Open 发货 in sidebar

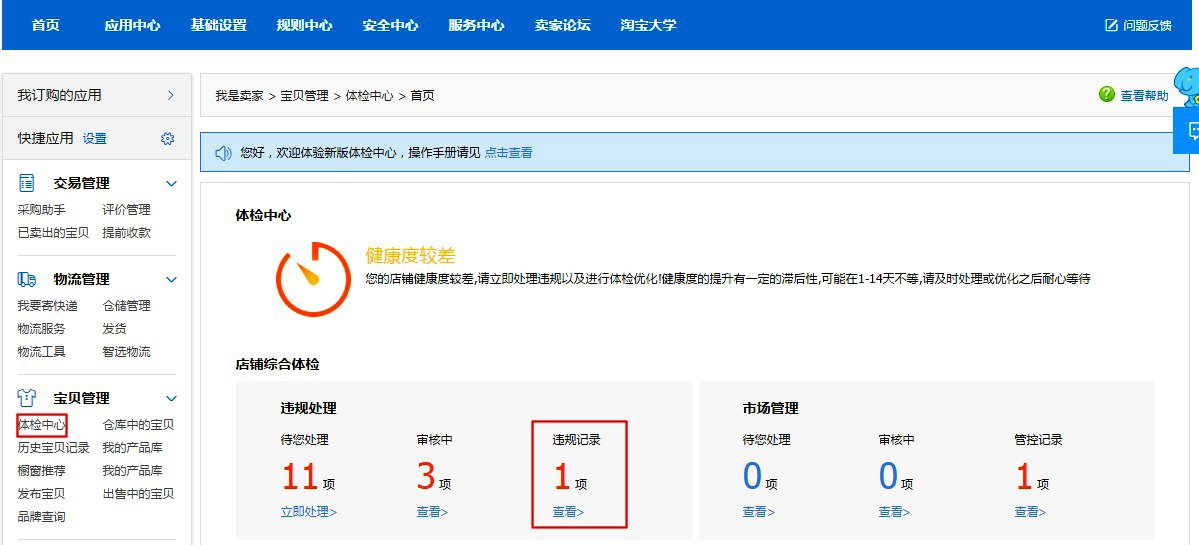(114, 329)
